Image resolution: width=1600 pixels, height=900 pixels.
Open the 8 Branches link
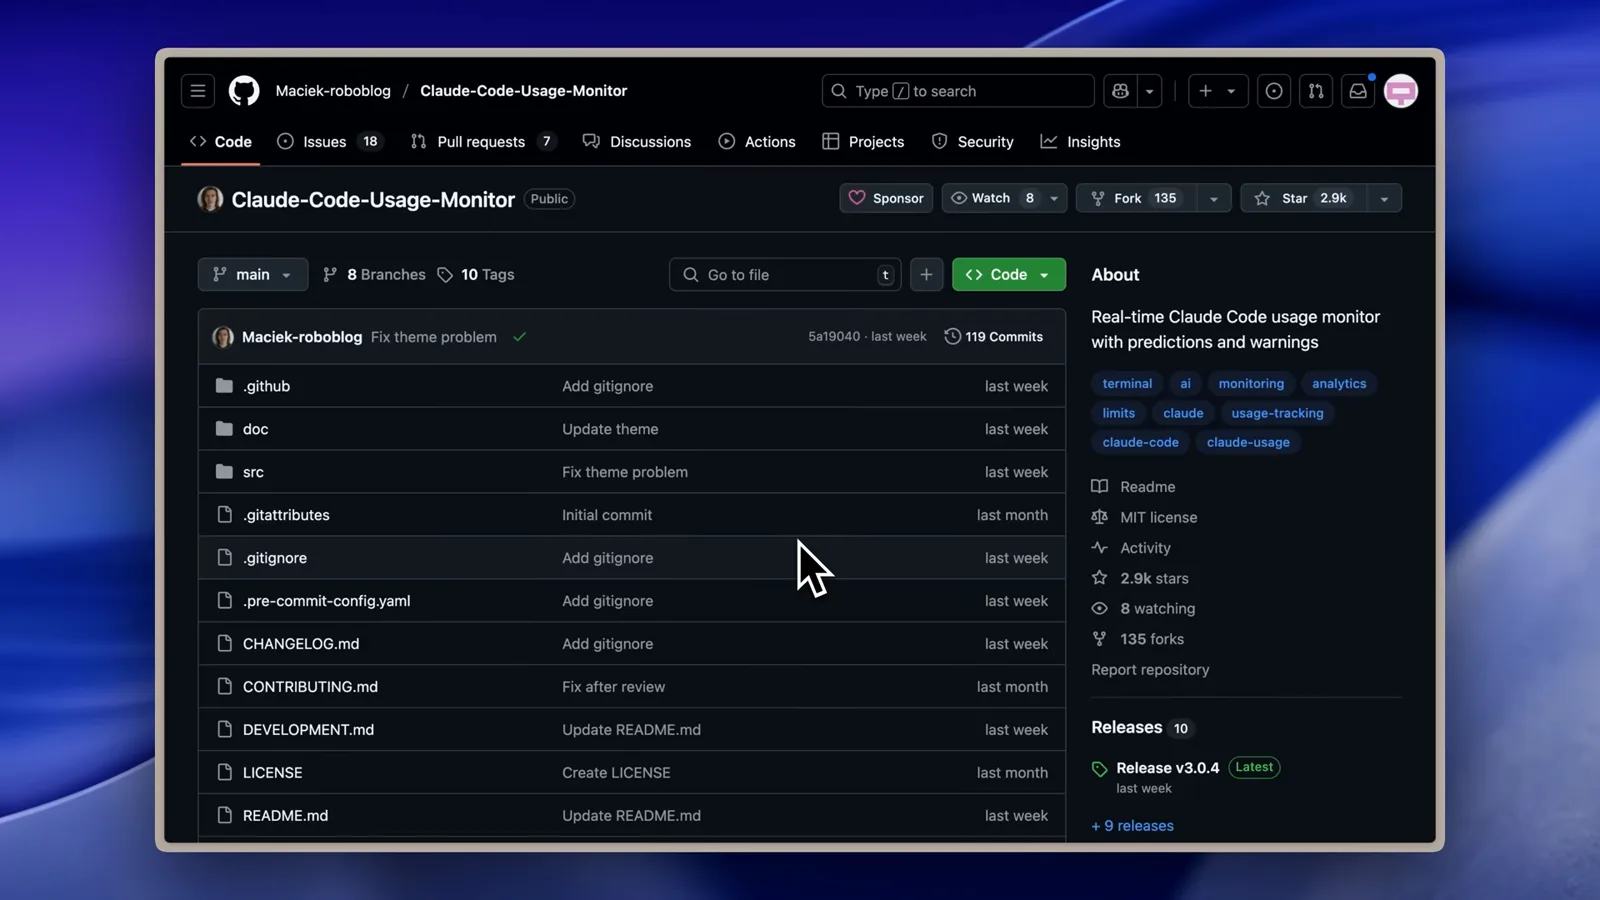pos(374,274)
